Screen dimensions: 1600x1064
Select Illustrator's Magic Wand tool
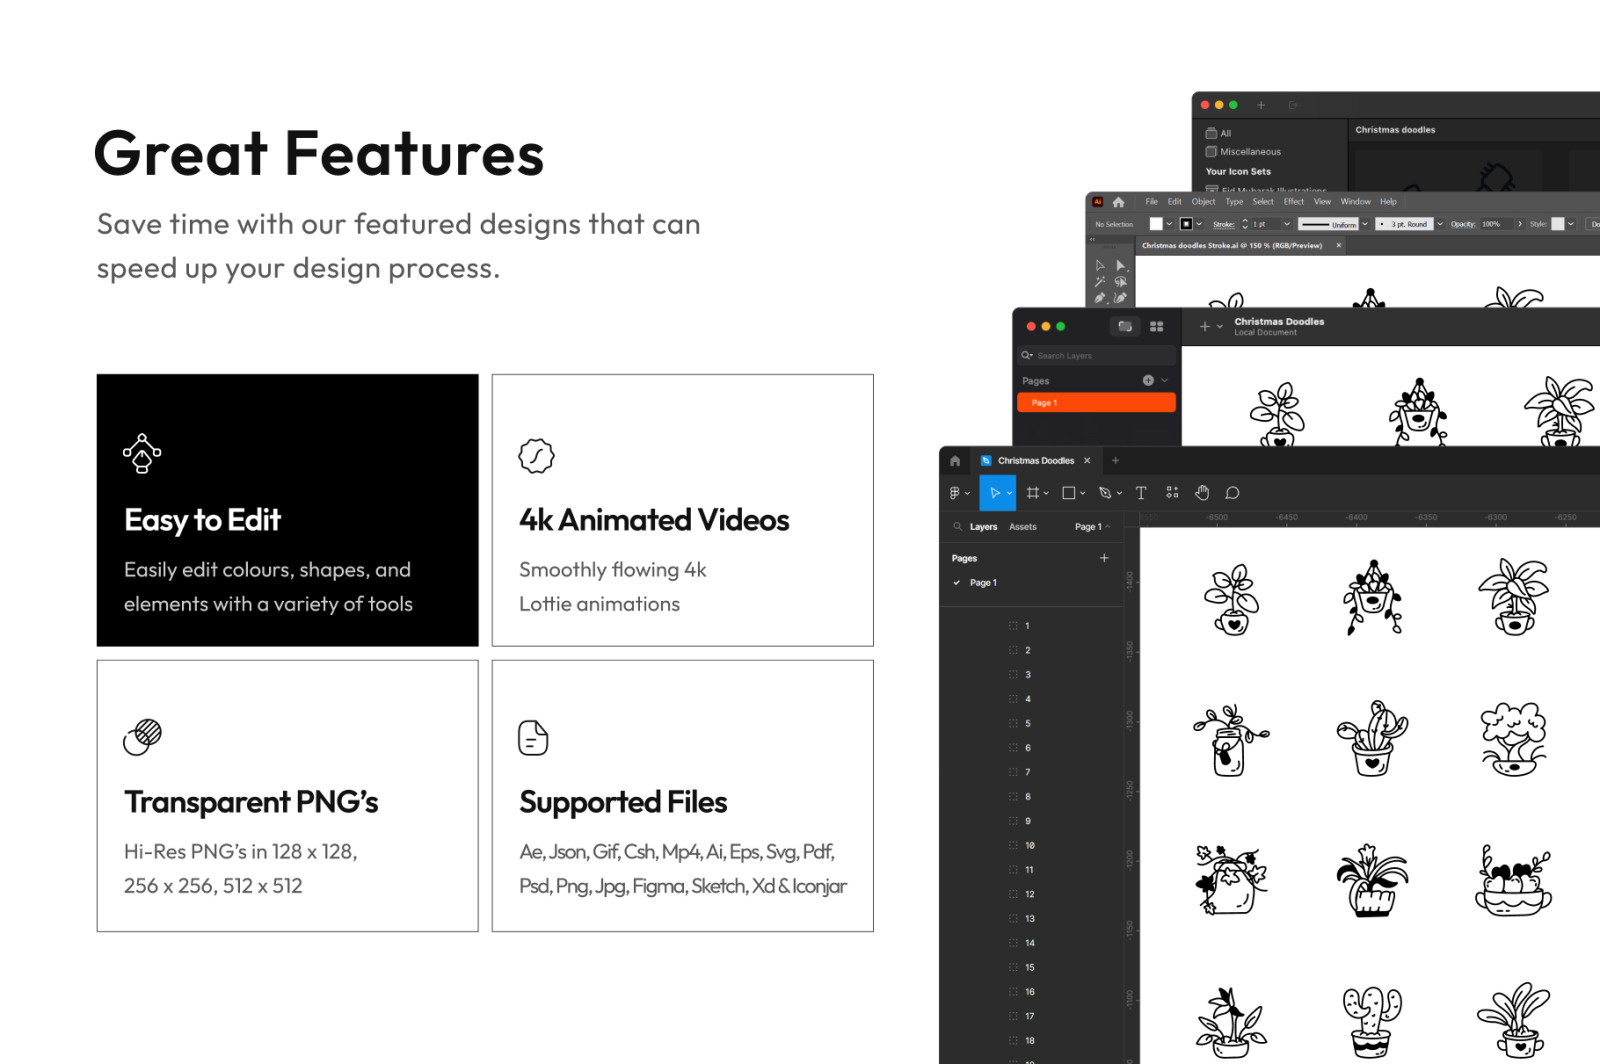(1100, 282)
